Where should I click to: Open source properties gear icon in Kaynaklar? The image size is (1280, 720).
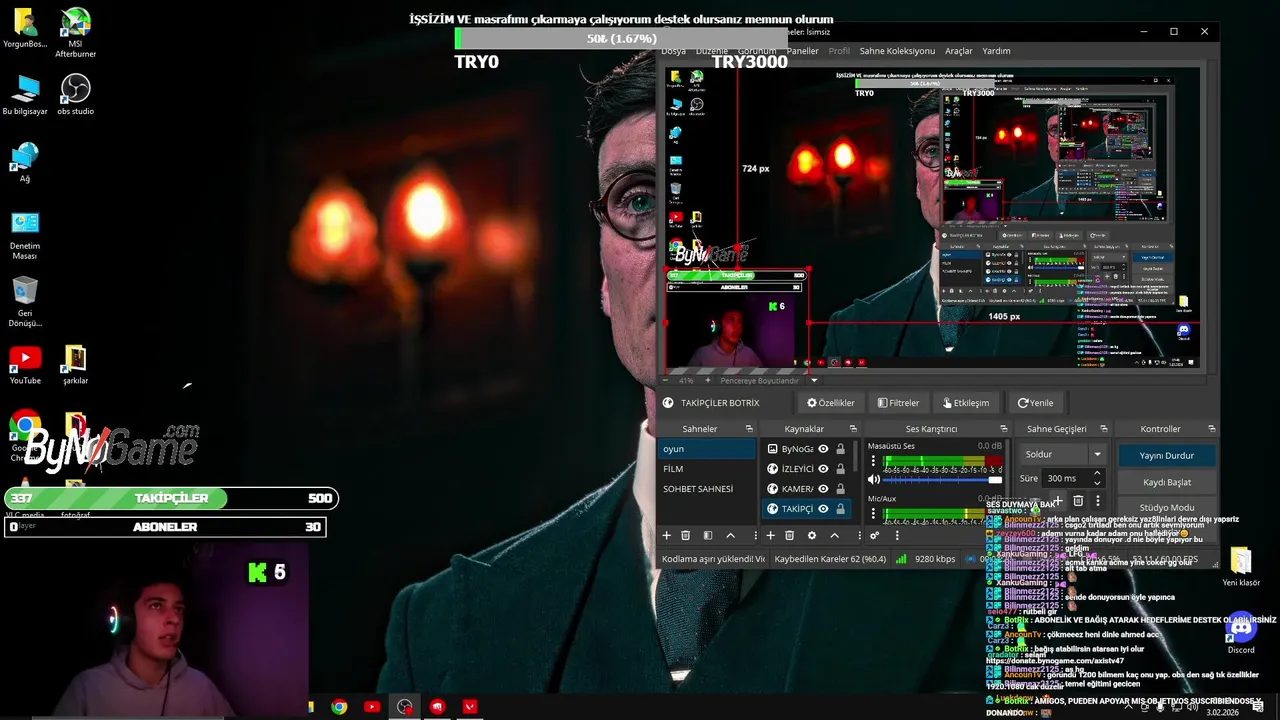click(x=812, y=536)
